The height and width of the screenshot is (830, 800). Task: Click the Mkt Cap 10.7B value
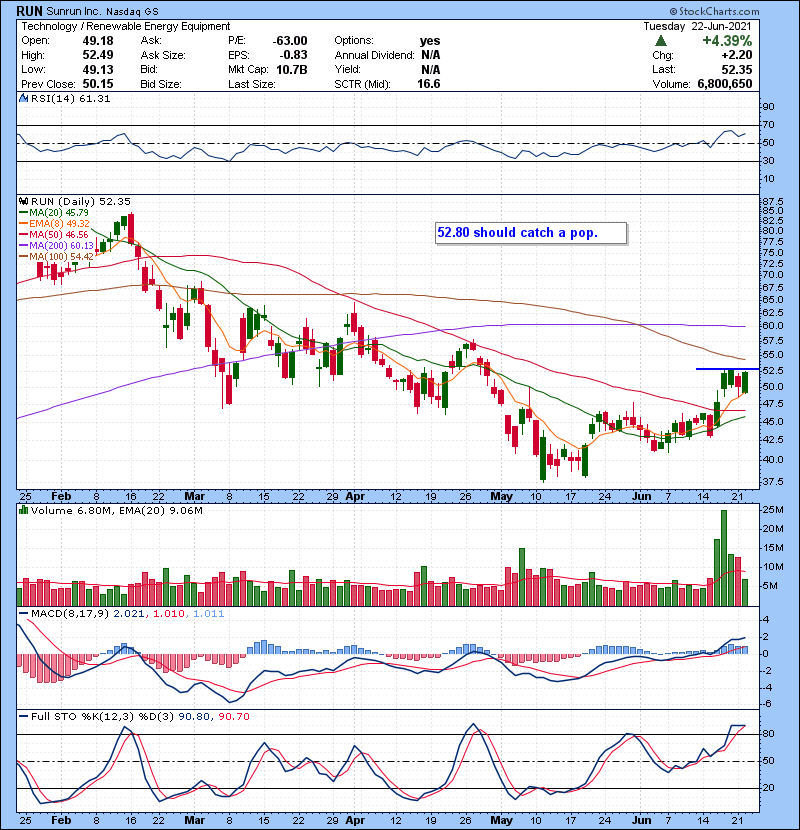[292, 69]
